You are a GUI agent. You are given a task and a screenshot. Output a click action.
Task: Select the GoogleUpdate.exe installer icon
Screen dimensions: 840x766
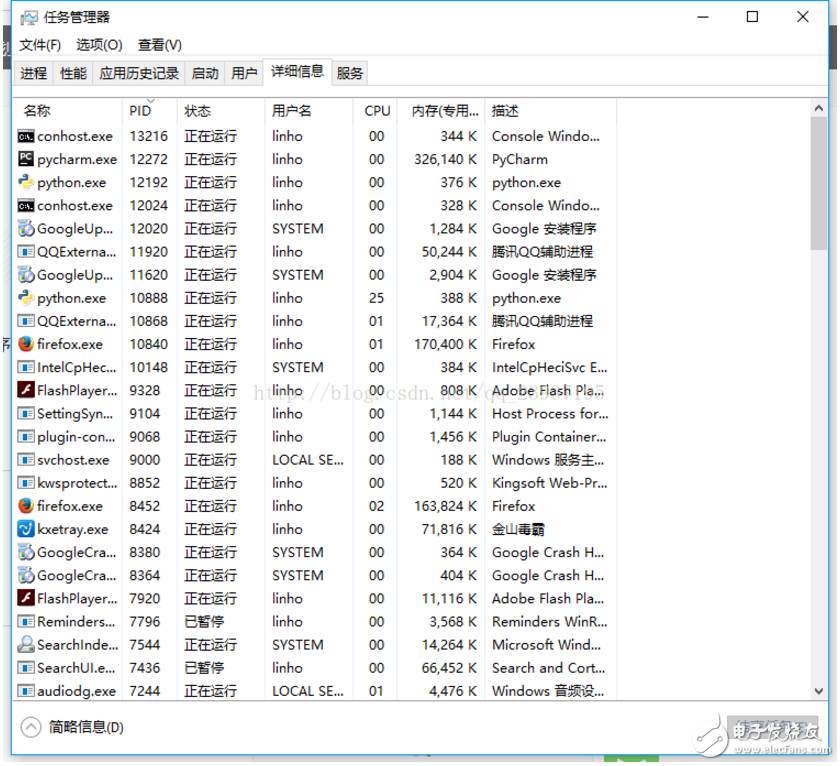click(x=25, y=228)
